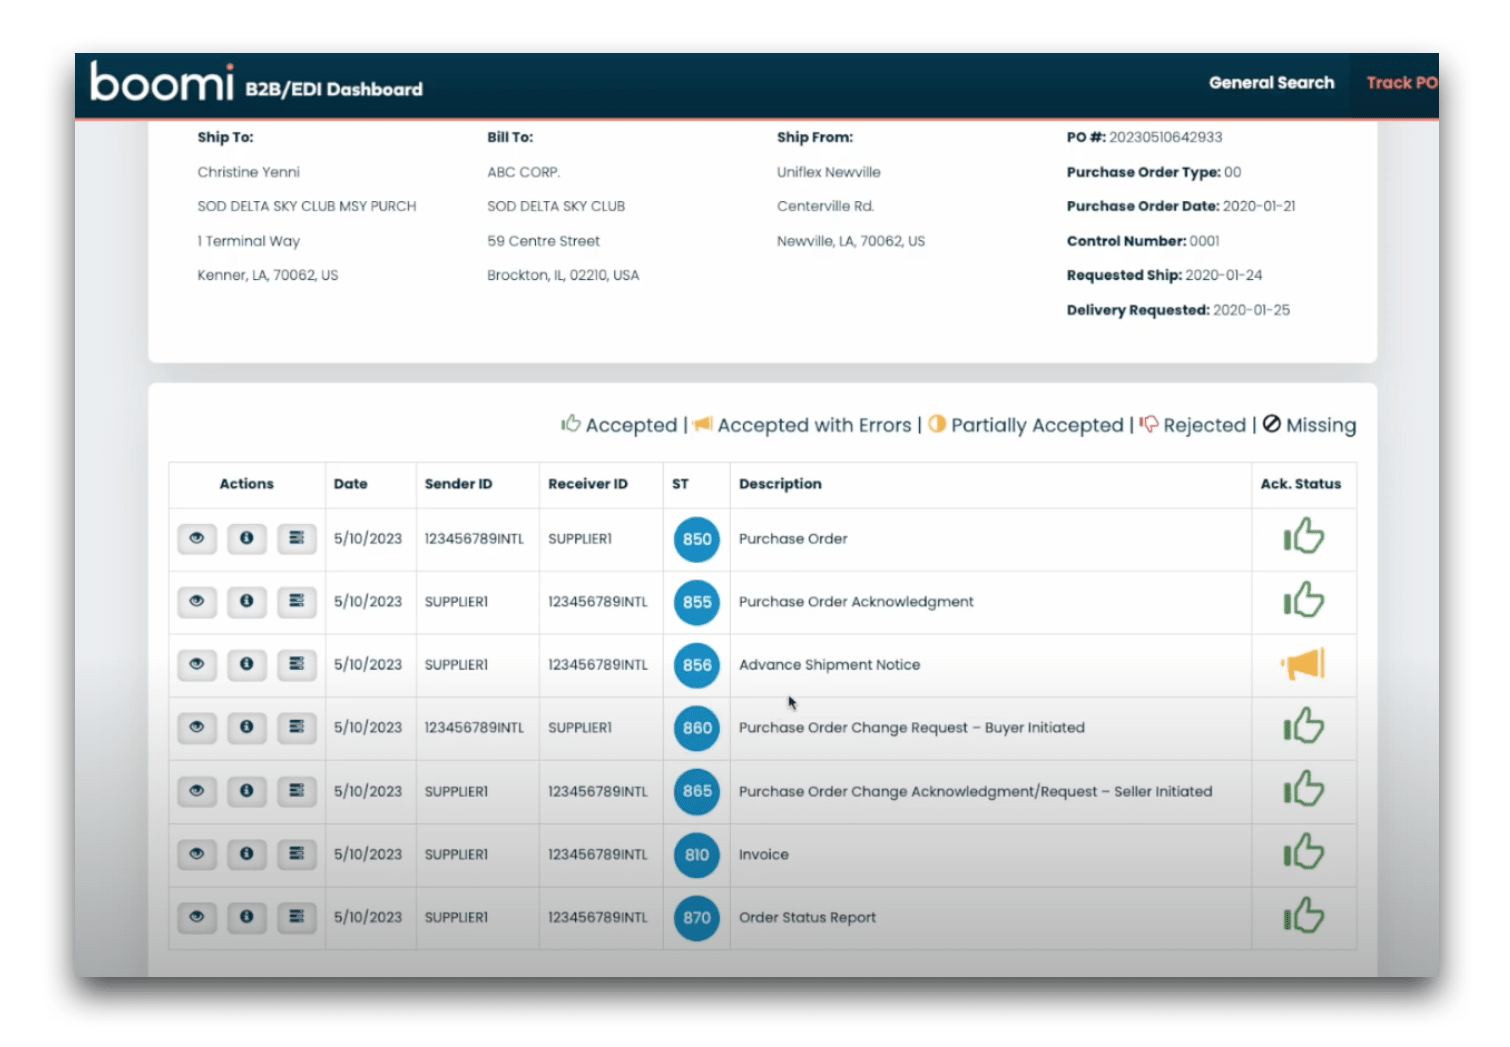
Task: Click the Description column header
Action: point(780,484)
